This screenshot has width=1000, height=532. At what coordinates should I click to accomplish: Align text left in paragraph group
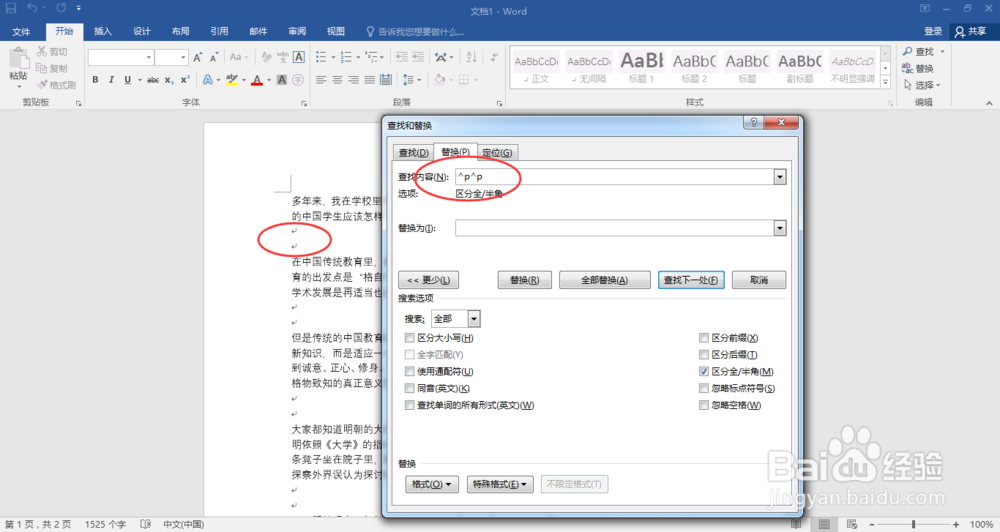coord(321,80)
